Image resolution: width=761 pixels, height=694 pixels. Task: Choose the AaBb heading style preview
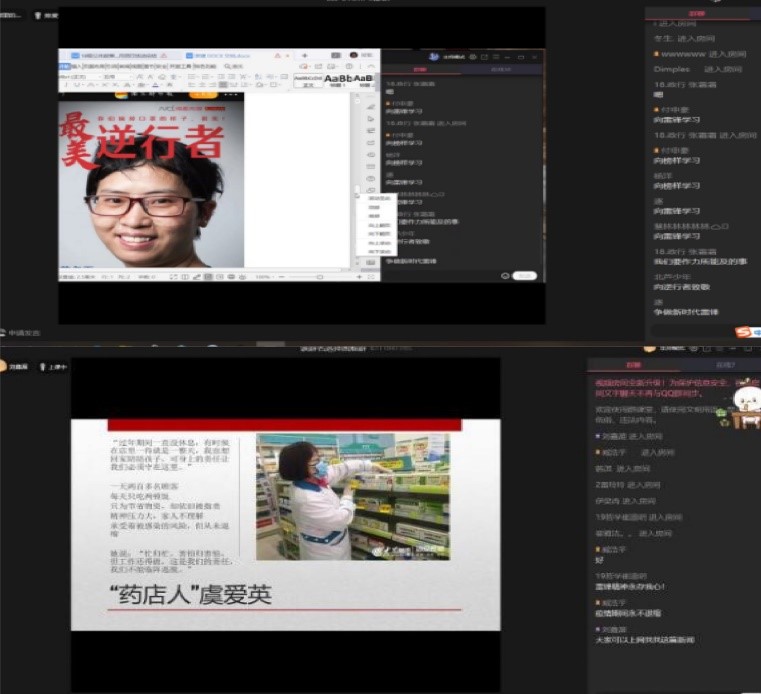coord(337,78)
